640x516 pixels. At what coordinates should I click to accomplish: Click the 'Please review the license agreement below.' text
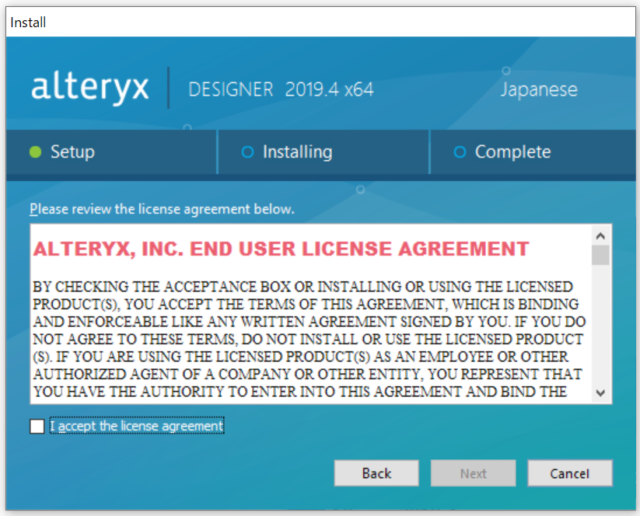click(x=162, y=209)
